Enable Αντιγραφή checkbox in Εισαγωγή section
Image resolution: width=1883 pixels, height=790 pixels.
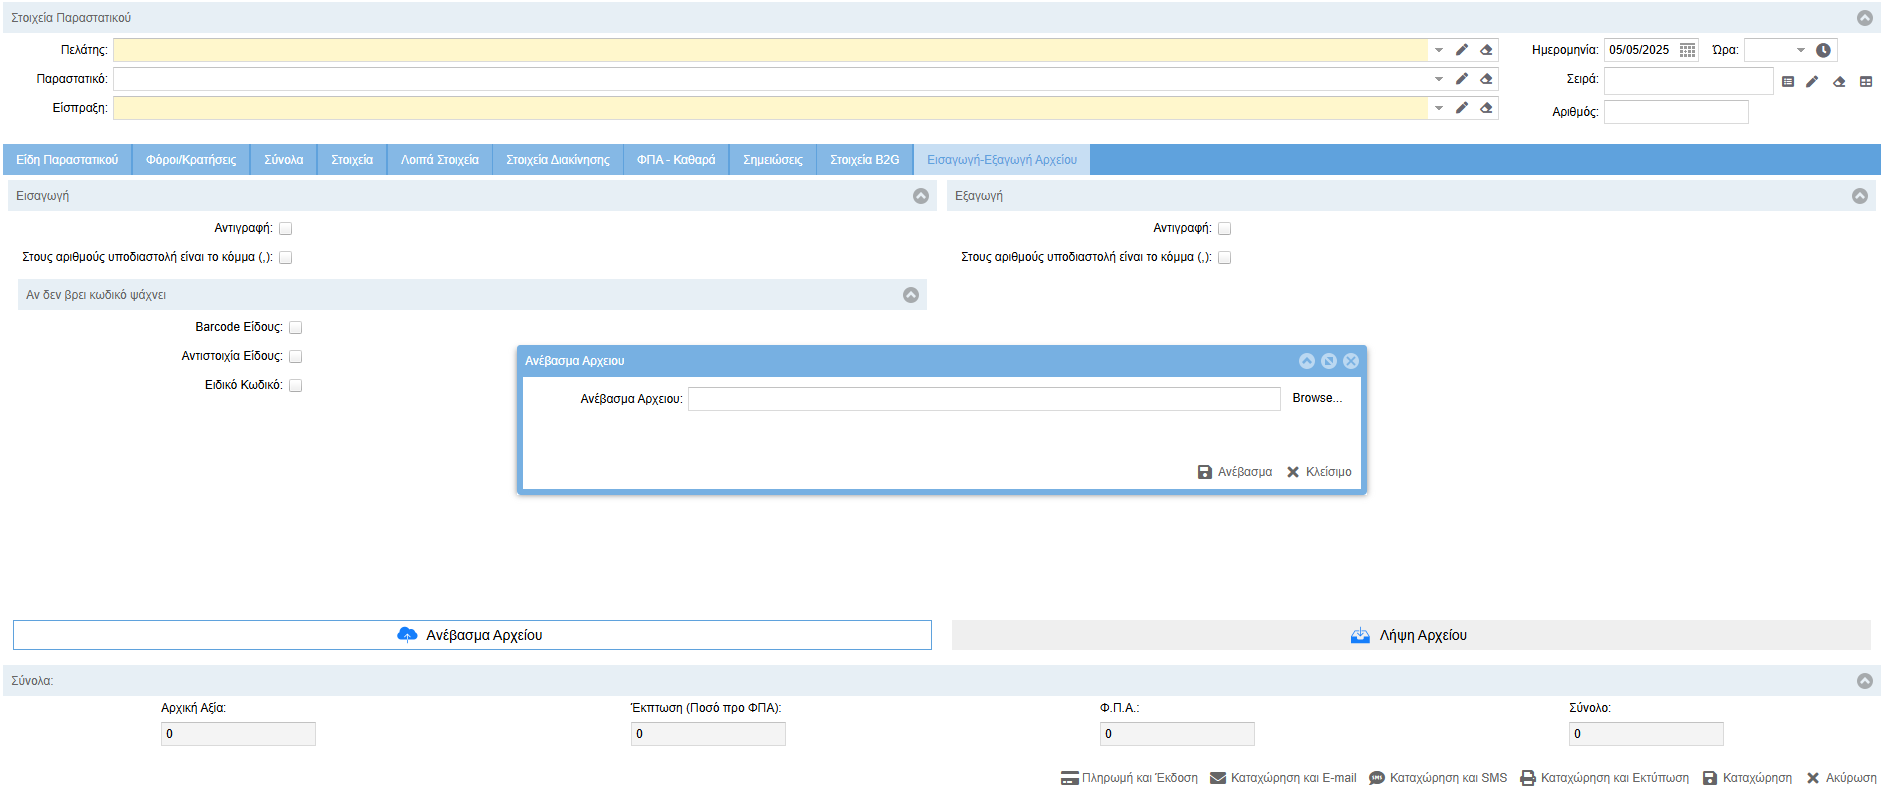point(285,229)
